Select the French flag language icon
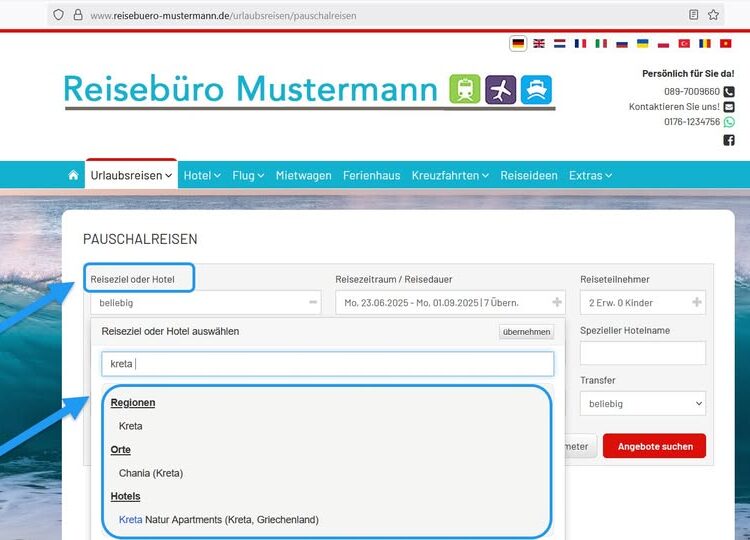 (x=580, y=44)
